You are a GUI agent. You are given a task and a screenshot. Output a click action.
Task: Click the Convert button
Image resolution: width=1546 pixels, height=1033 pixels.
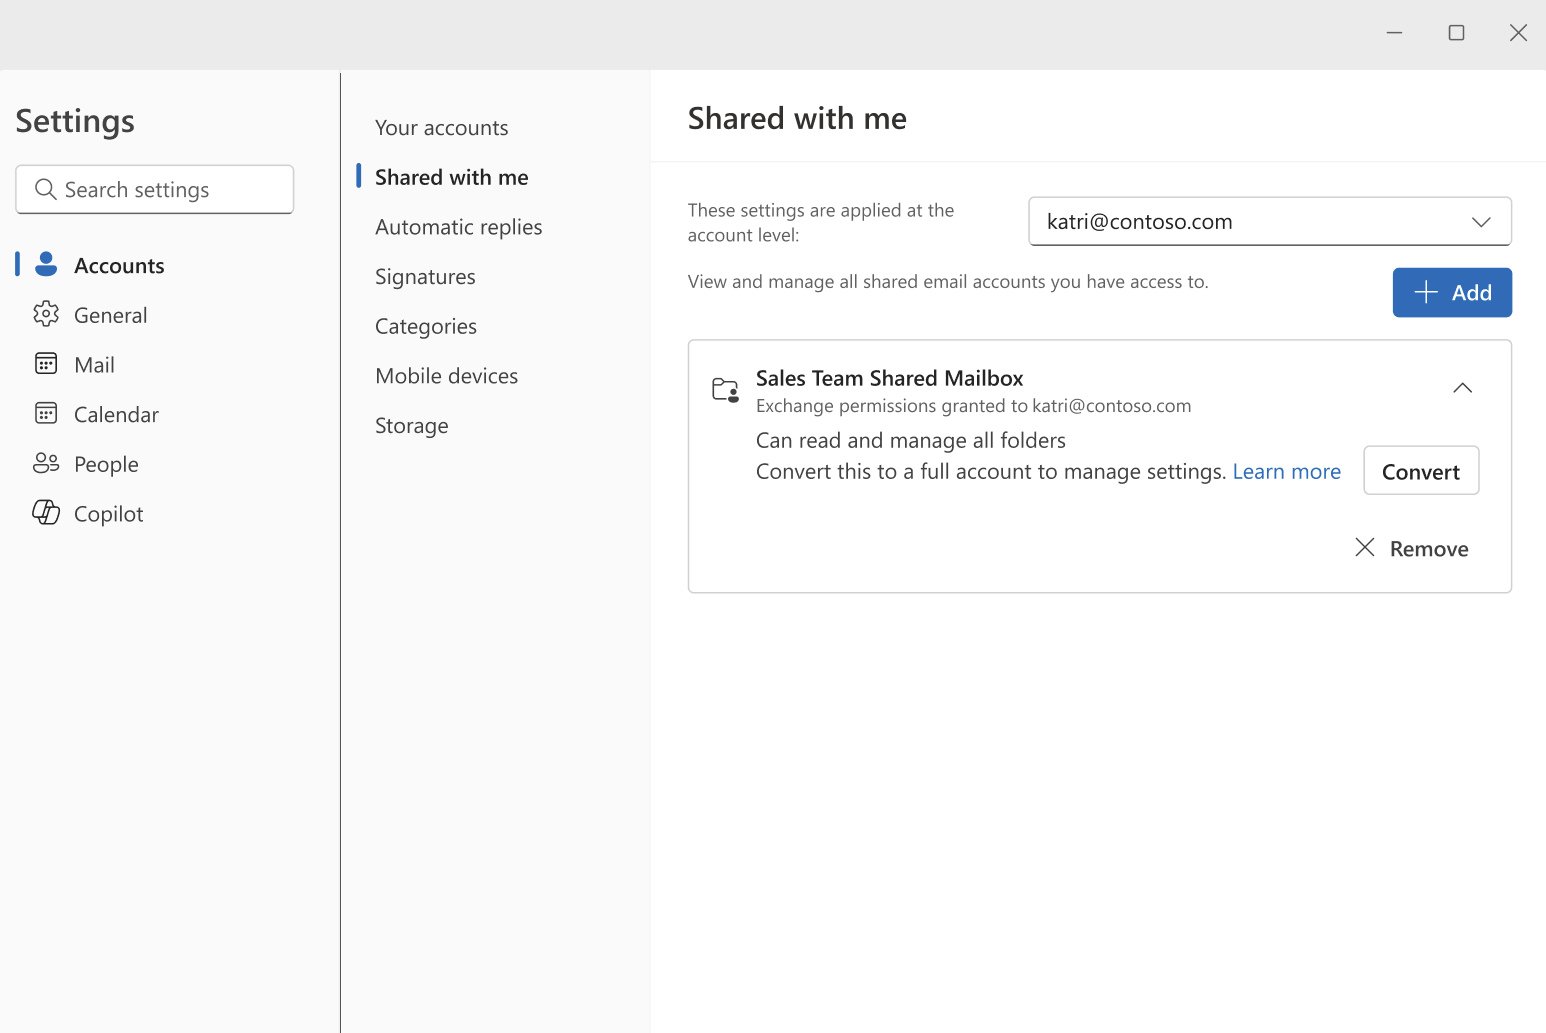click(x=1420, y=470)
